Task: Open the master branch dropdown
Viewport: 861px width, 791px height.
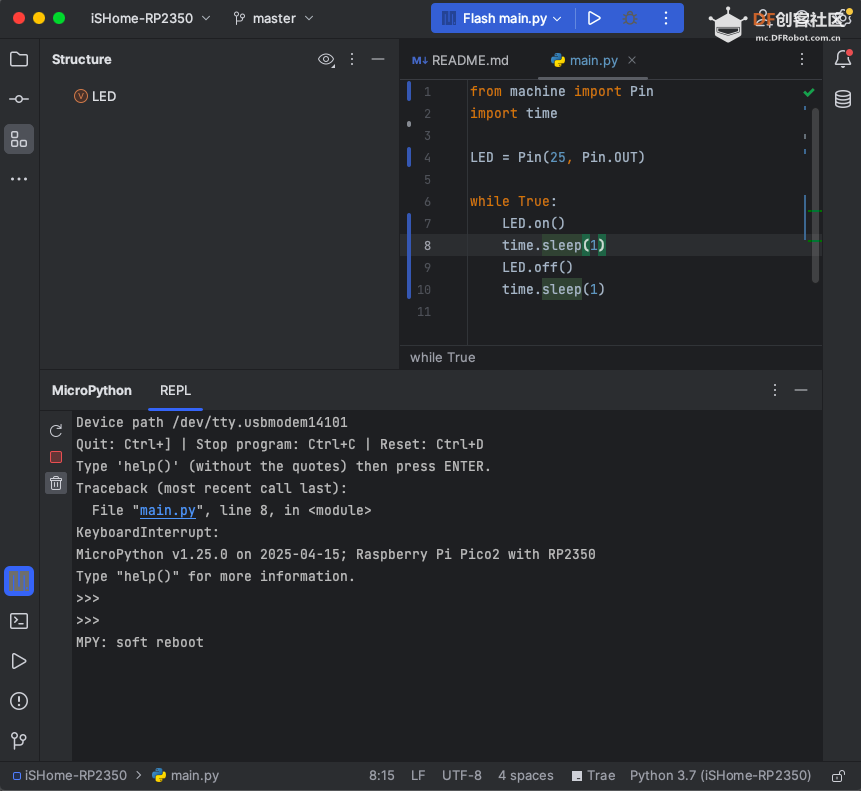Action: click(273, 18)
